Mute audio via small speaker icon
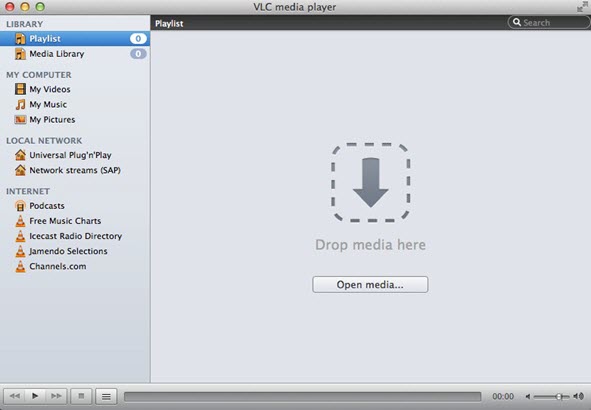 click(528, 396)
